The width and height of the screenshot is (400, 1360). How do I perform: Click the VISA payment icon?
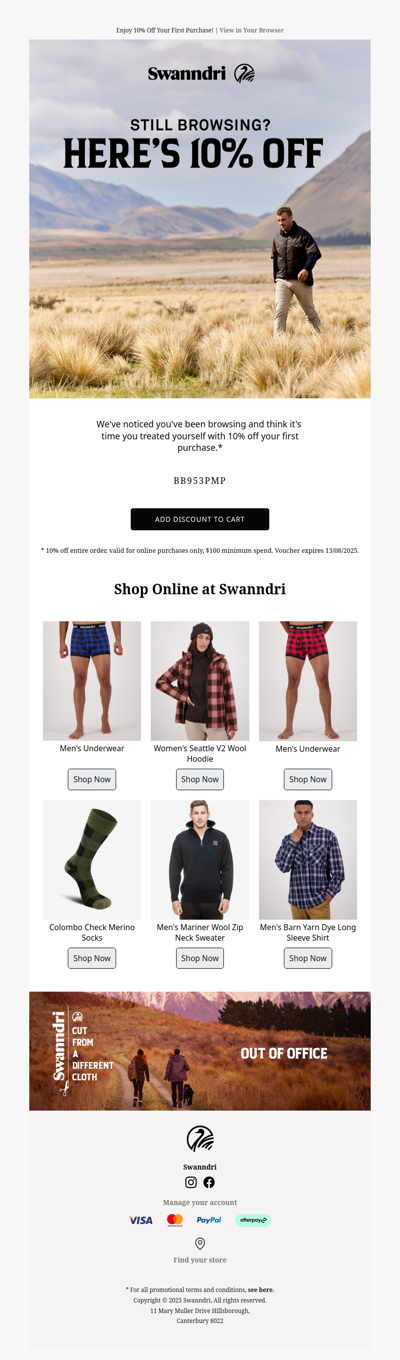tap(141, 1220)
